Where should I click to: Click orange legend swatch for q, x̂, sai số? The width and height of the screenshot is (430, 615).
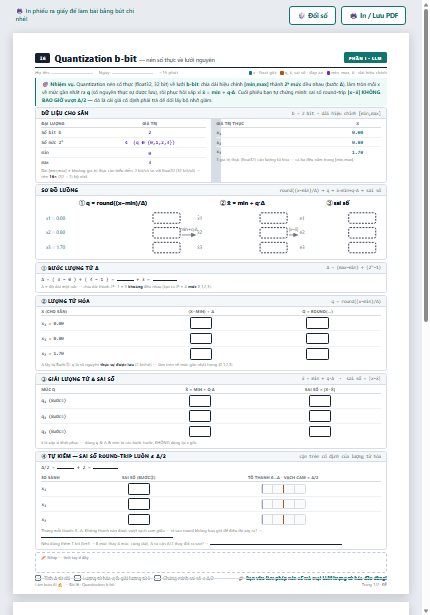(282, 73)
